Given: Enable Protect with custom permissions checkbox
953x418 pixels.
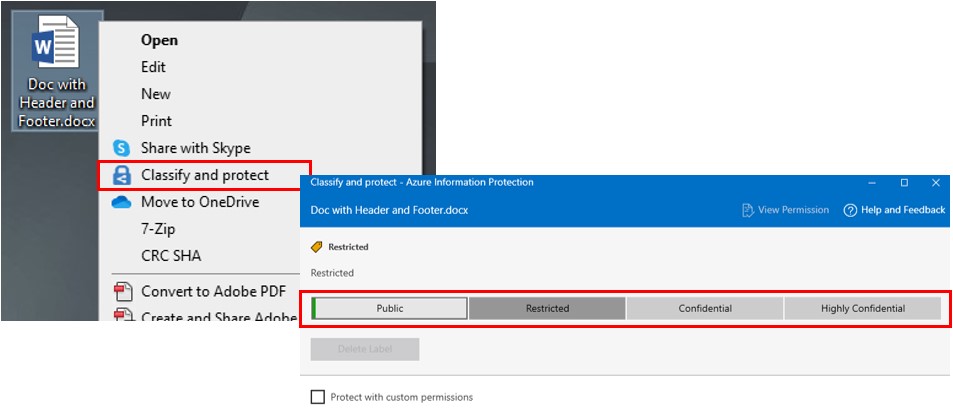Looking at the screenshot, I should 318,397.
